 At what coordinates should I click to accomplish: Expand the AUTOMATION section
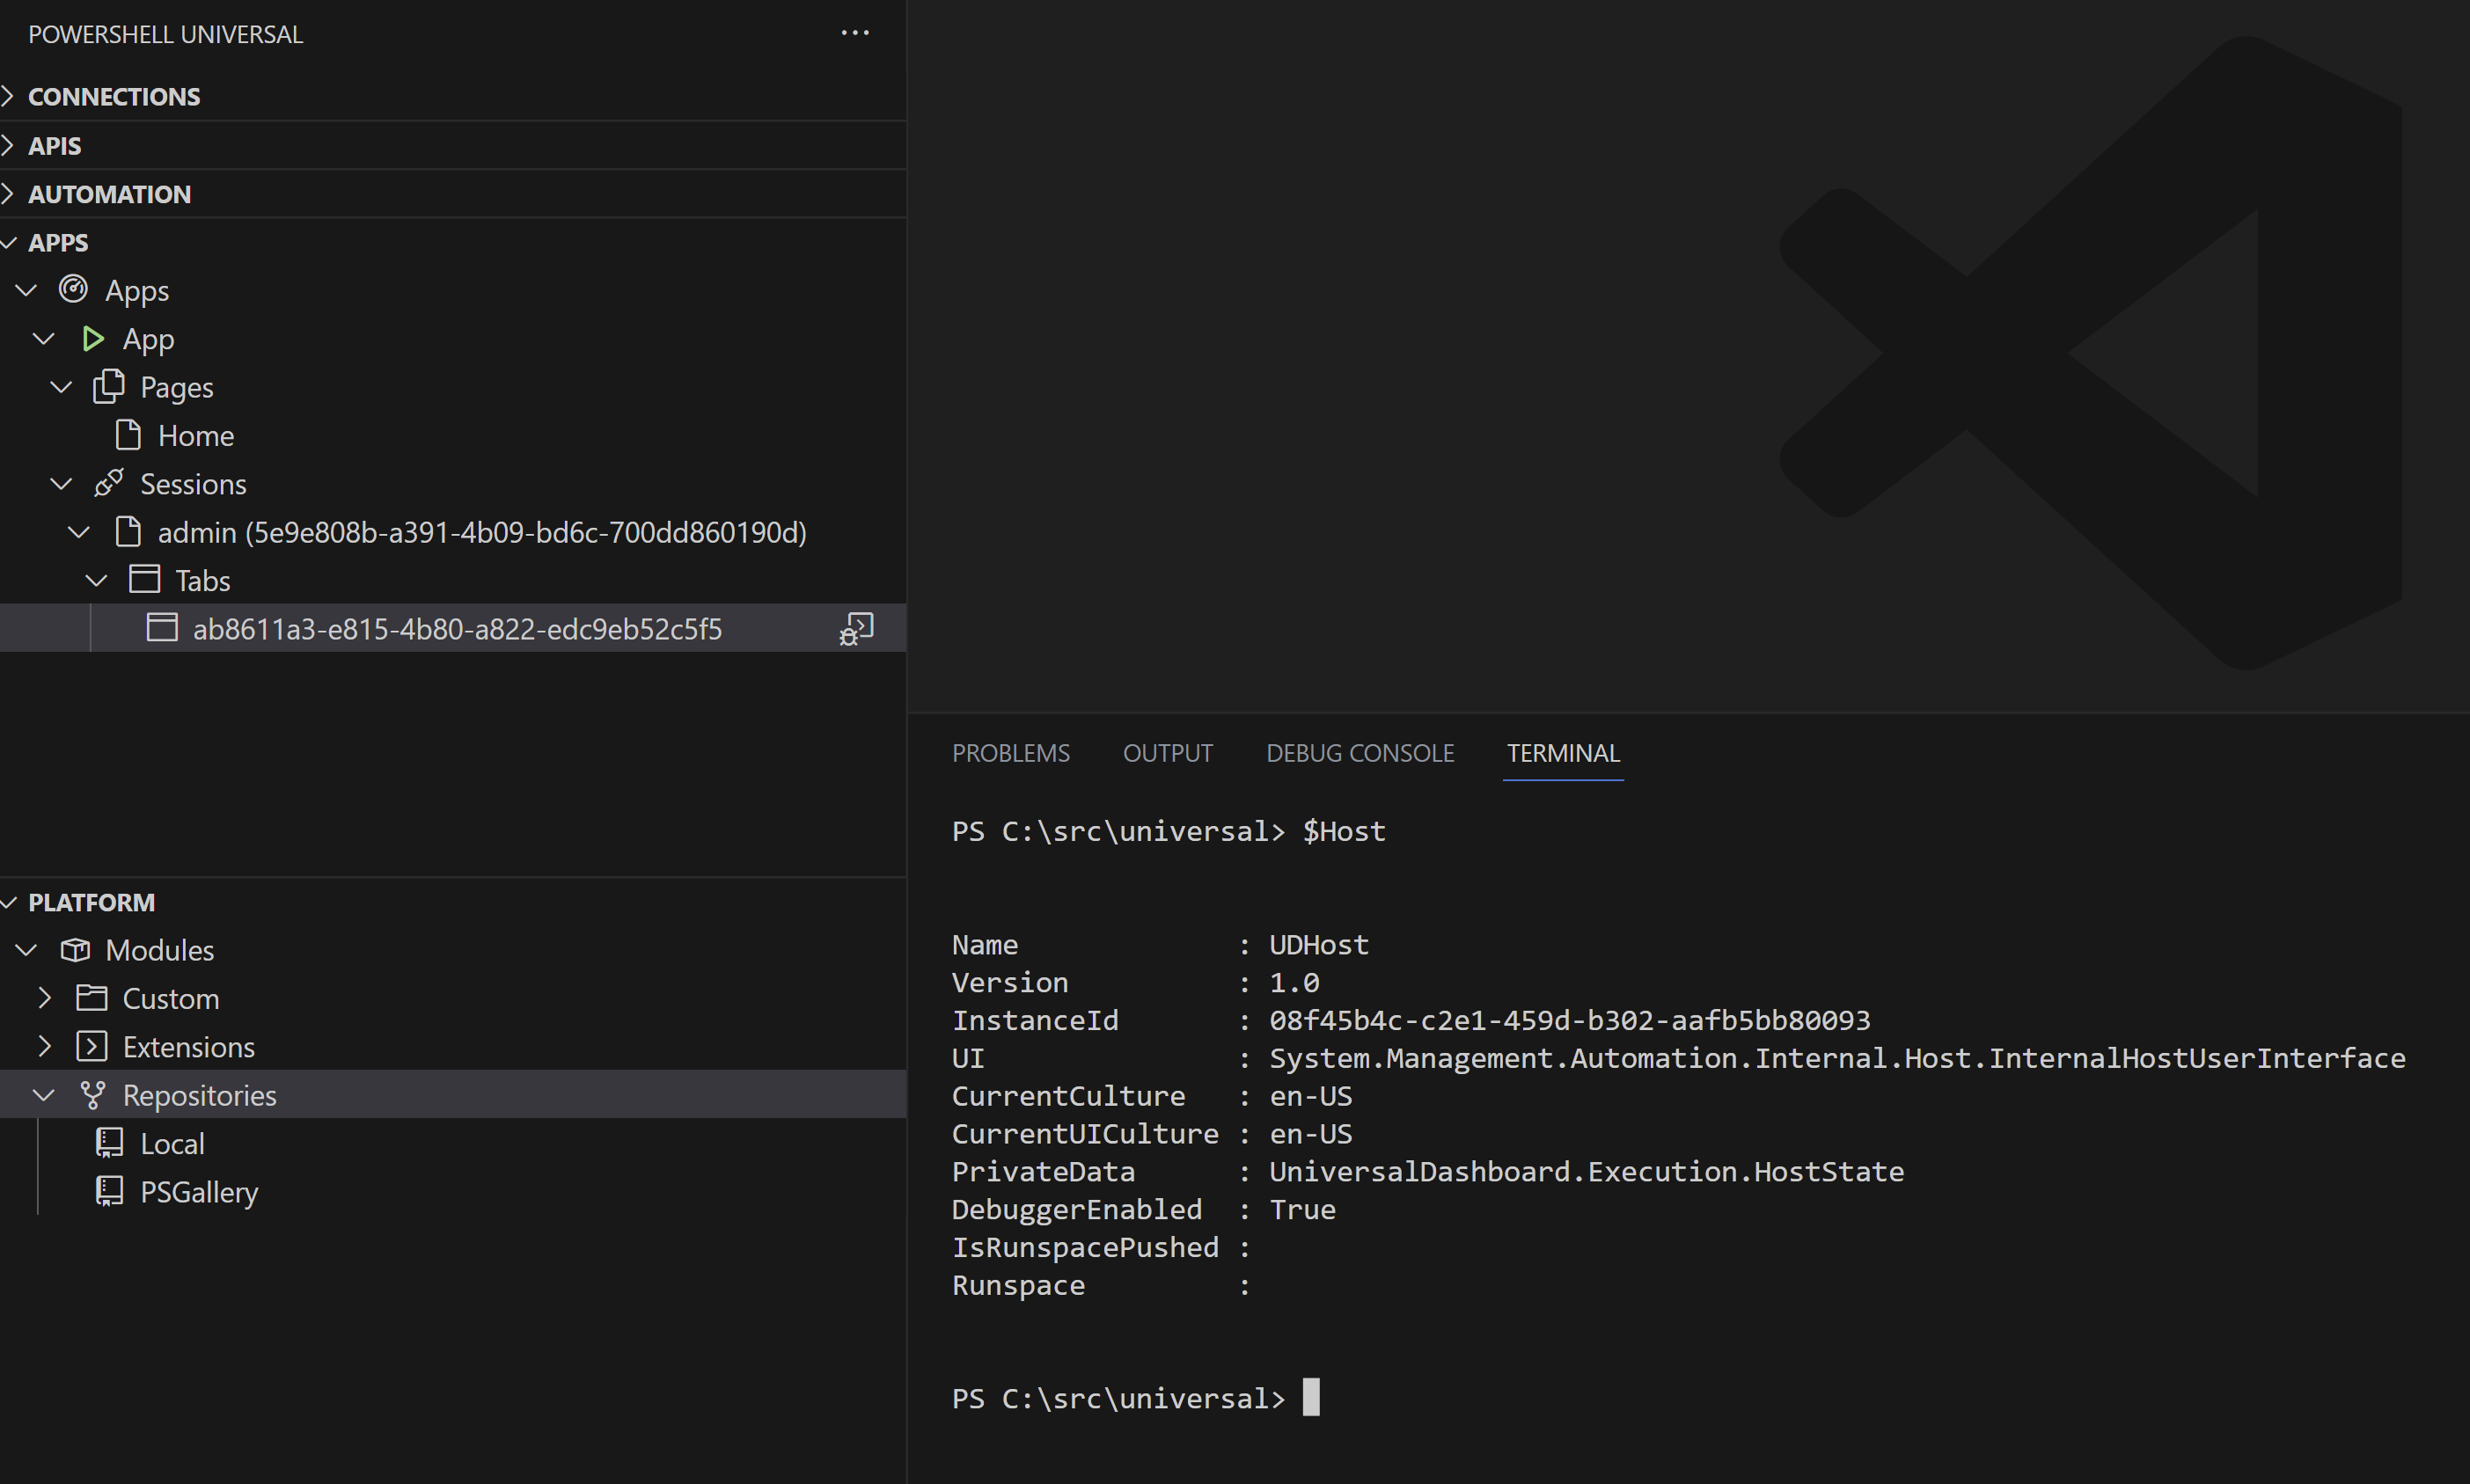[109, 194]
